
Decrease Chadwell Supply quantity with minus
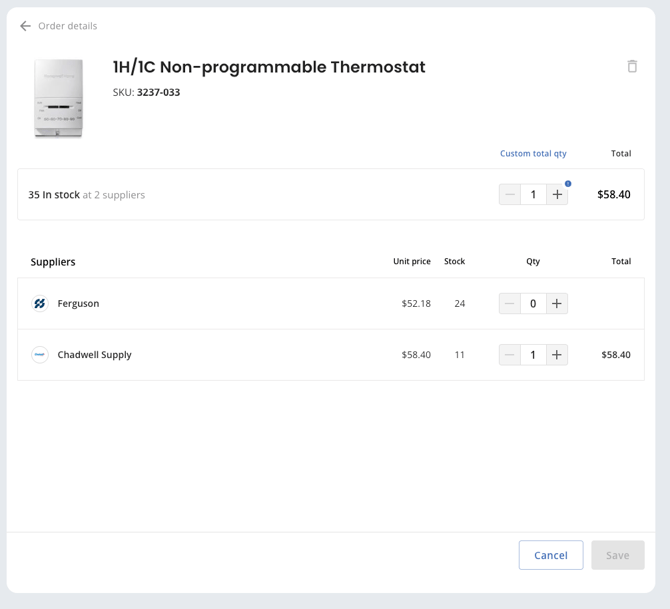[x=510, y=355]
